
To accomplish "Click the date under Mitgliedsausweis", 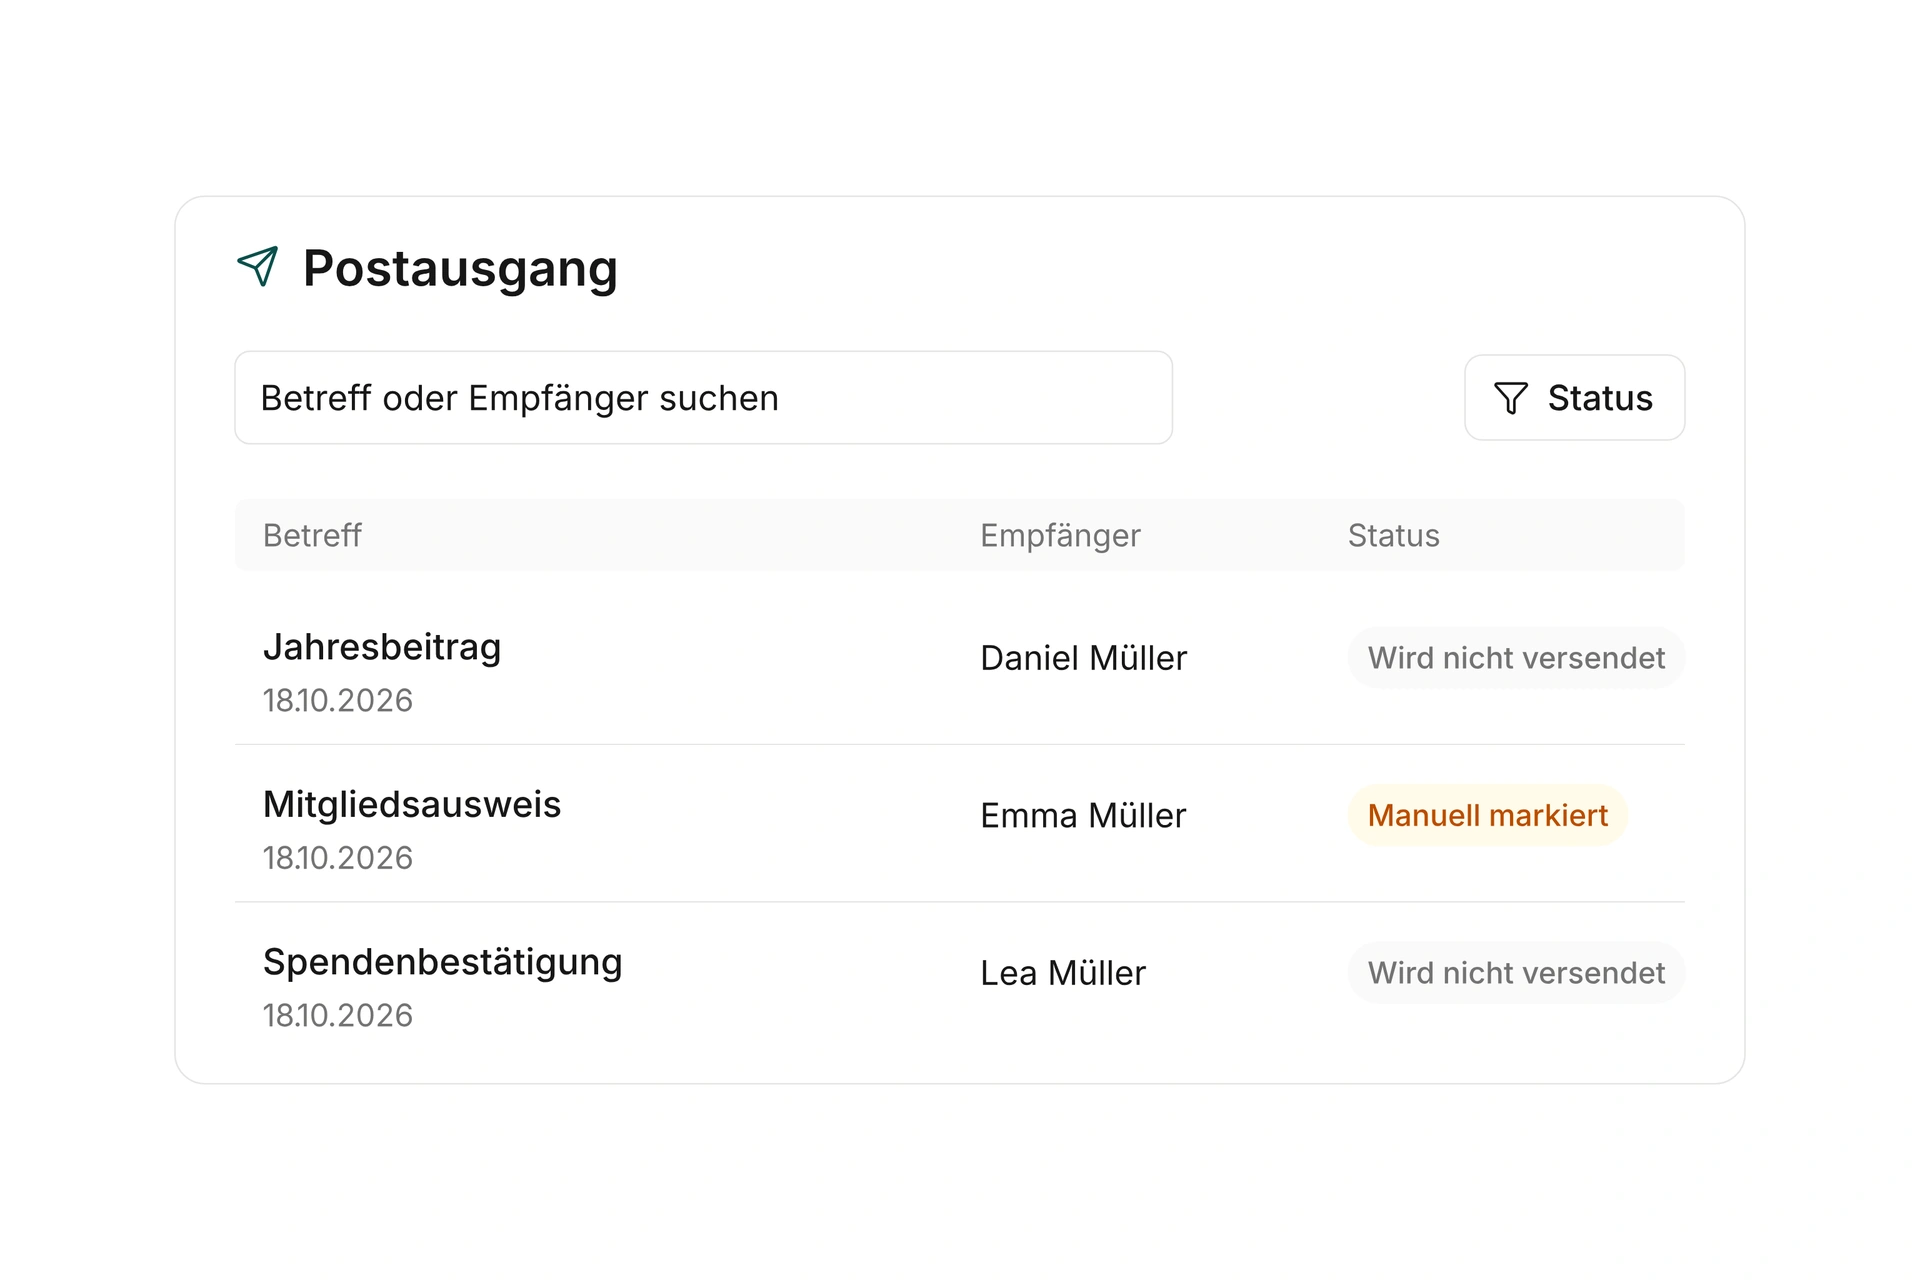I will tap(337, 858).
